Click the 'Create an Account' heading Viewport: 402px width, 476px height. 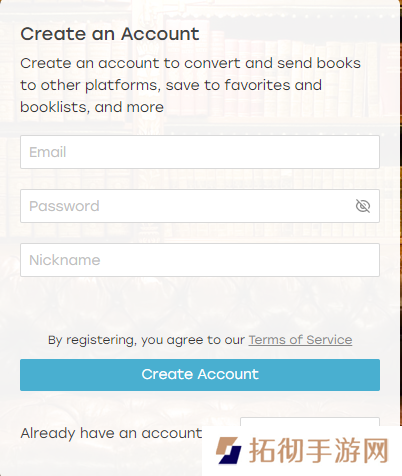(x=110, y=34)
